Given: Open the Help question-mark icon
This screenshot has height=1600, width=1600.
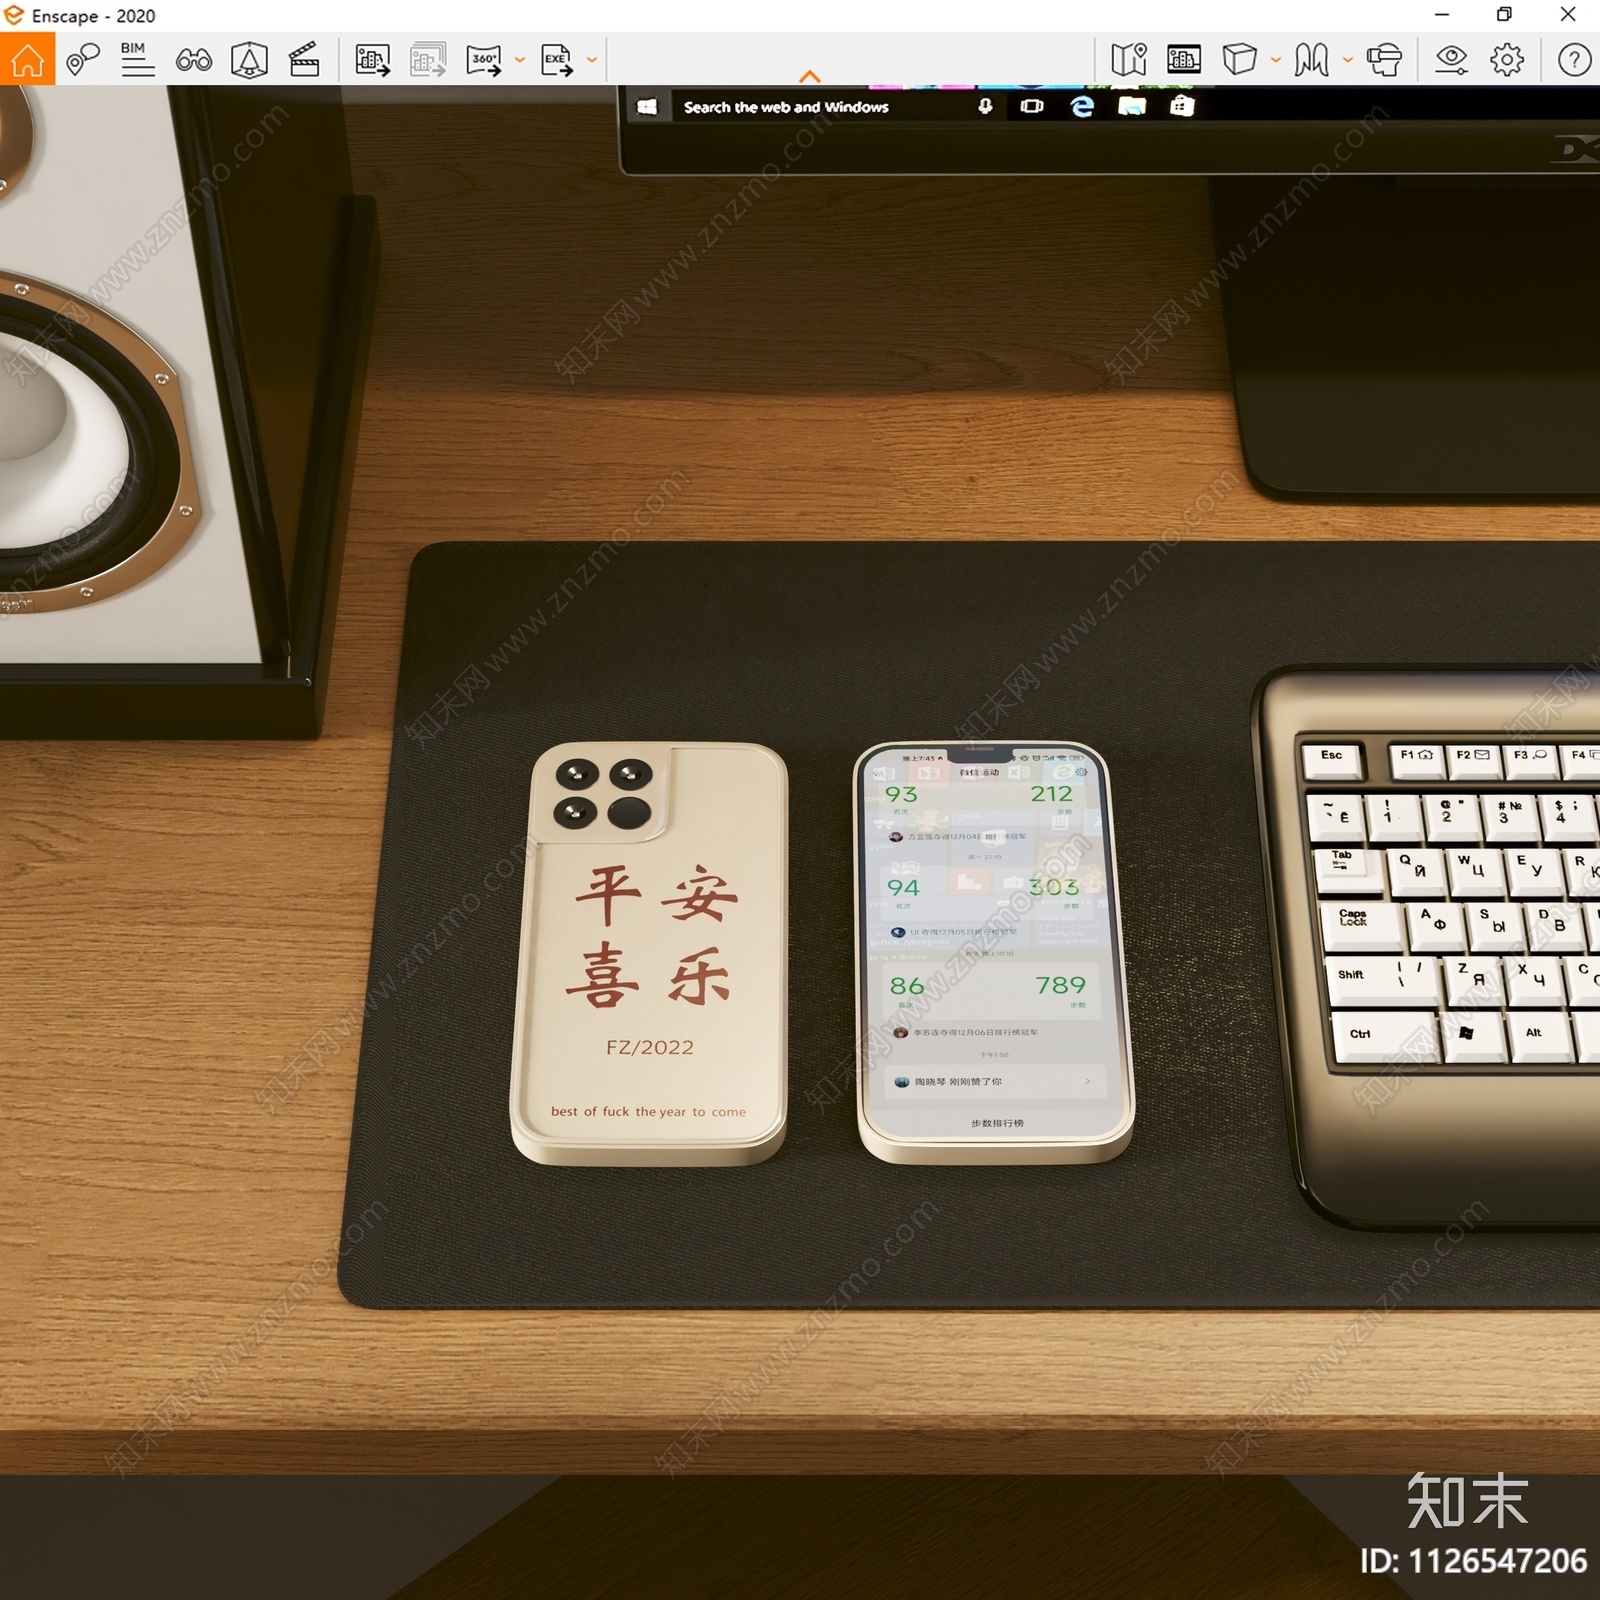Looking at the screenshot, I should 1574,60.
